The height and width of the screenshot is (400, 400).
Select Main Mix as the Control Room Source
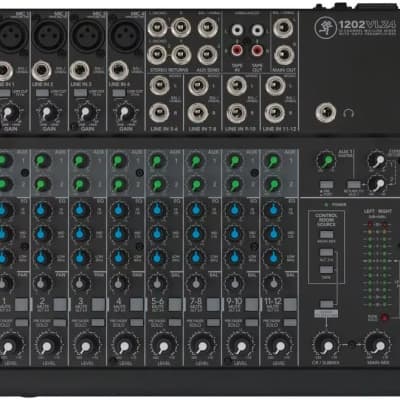pyautogui.click(x=326, y=234)
